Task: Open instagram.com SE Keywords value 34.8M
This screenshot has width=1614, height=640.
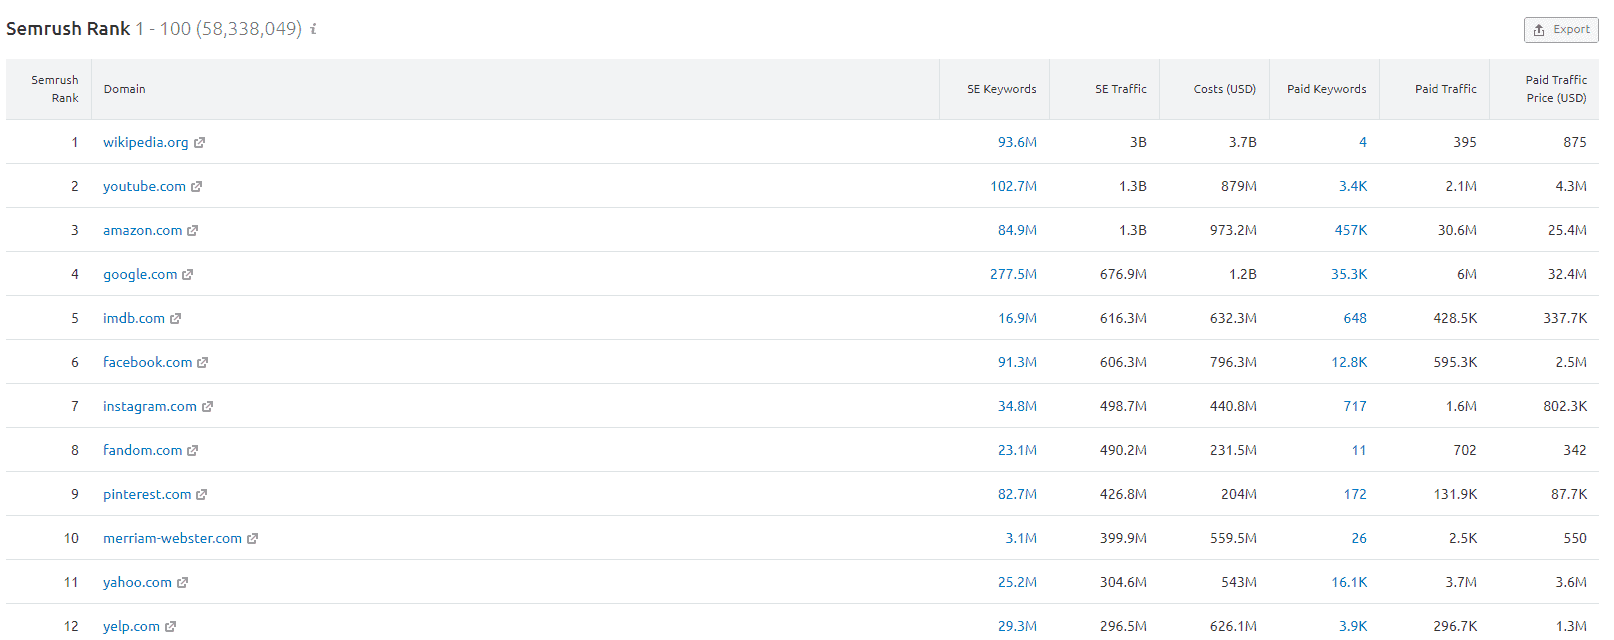Action: click(x=1017, y=406)
